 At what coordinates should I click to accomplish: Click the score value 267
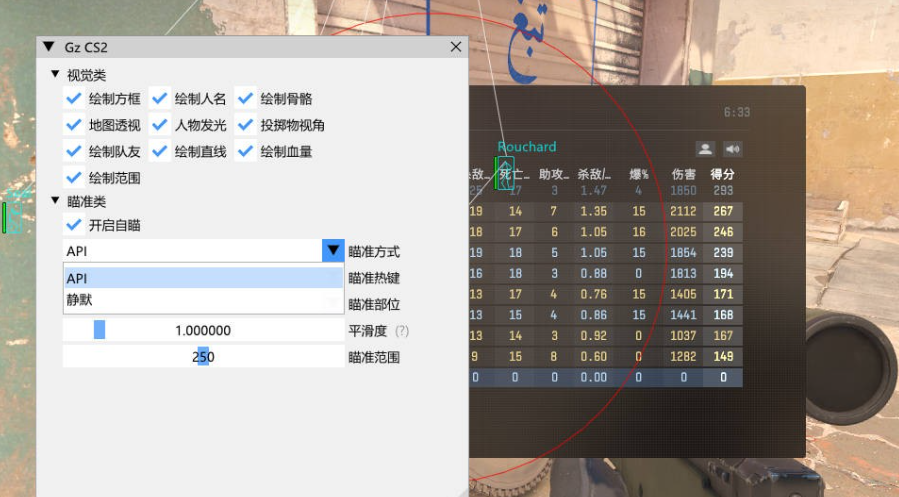723,212
